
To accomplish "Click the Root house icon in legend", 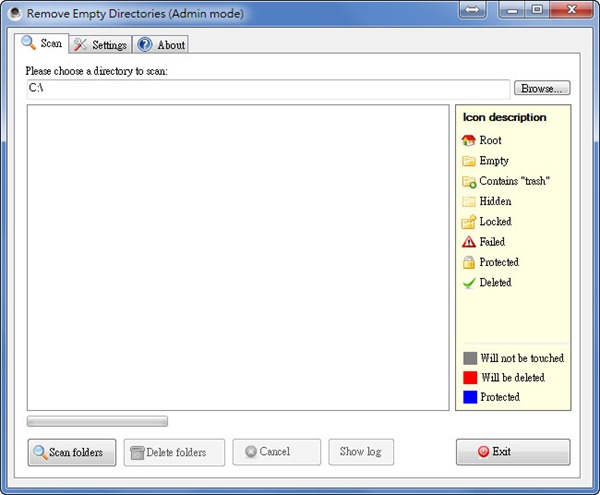I will tap(469, 140).
